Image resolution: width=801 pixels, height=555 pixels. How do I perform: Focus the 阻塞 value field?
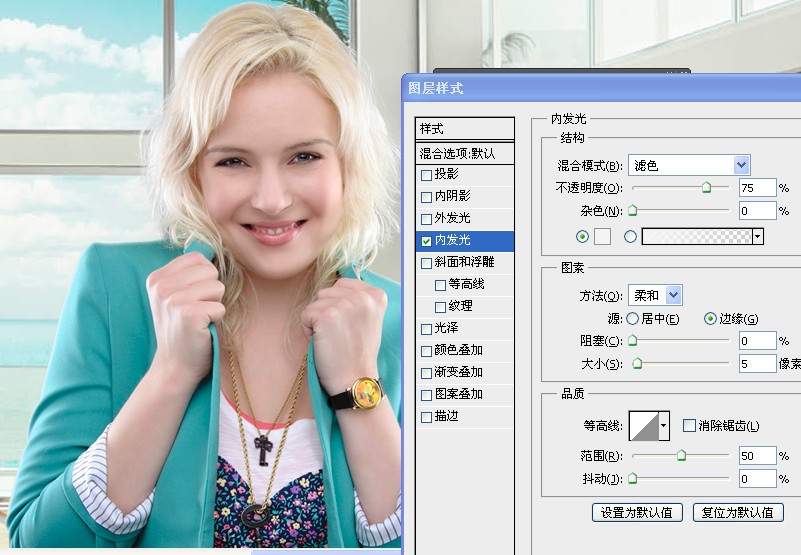click(758, 340)
